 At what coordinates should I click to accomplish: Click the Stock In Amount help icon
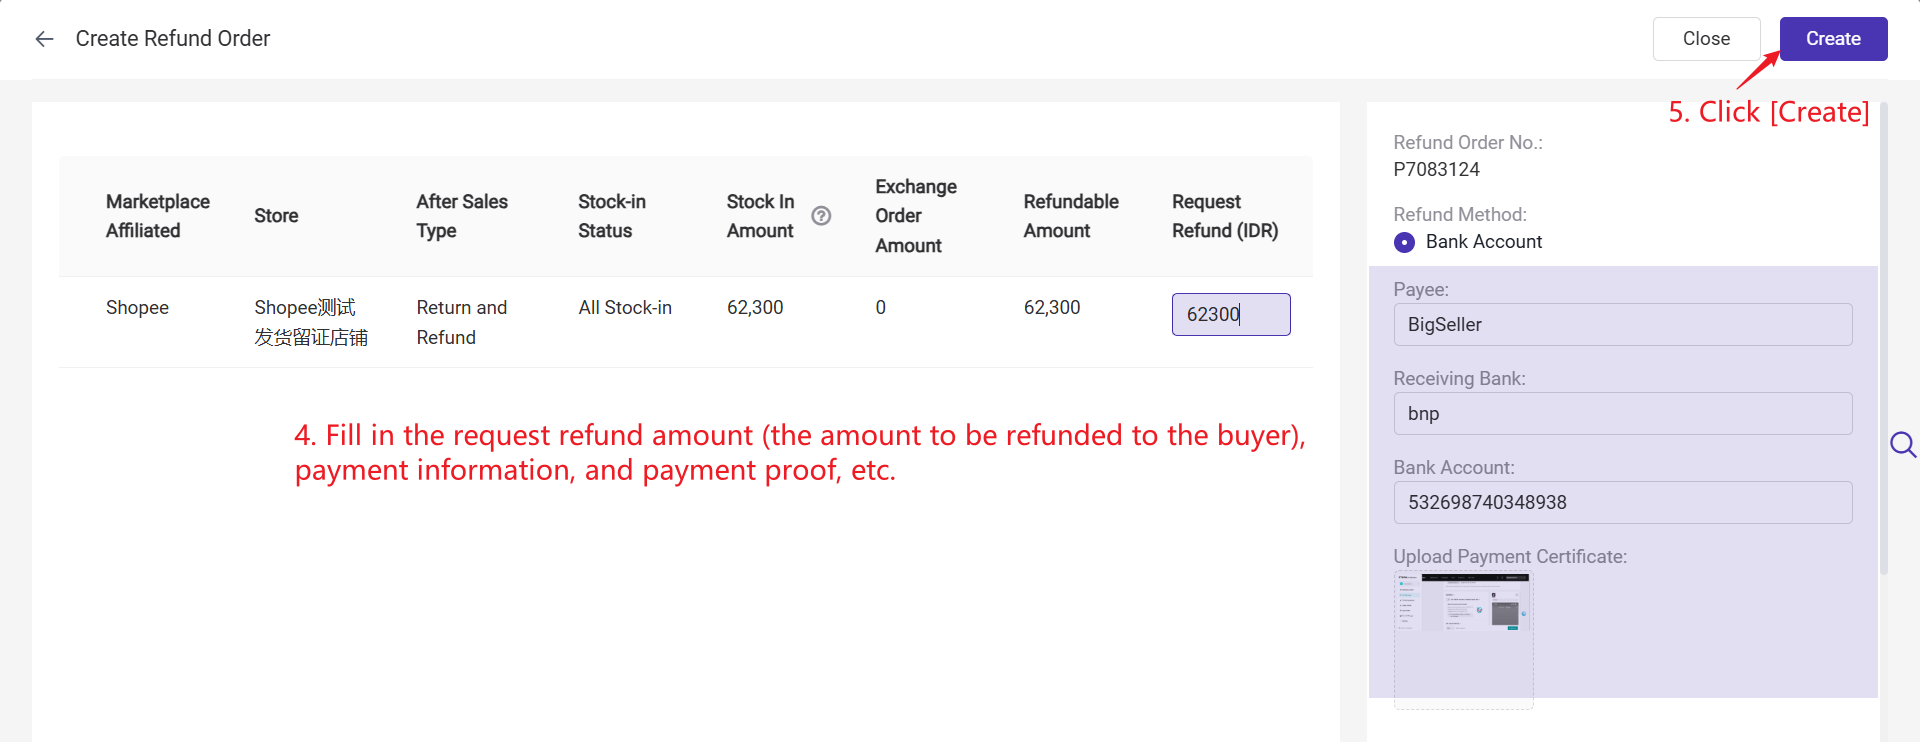pos(821,216)
